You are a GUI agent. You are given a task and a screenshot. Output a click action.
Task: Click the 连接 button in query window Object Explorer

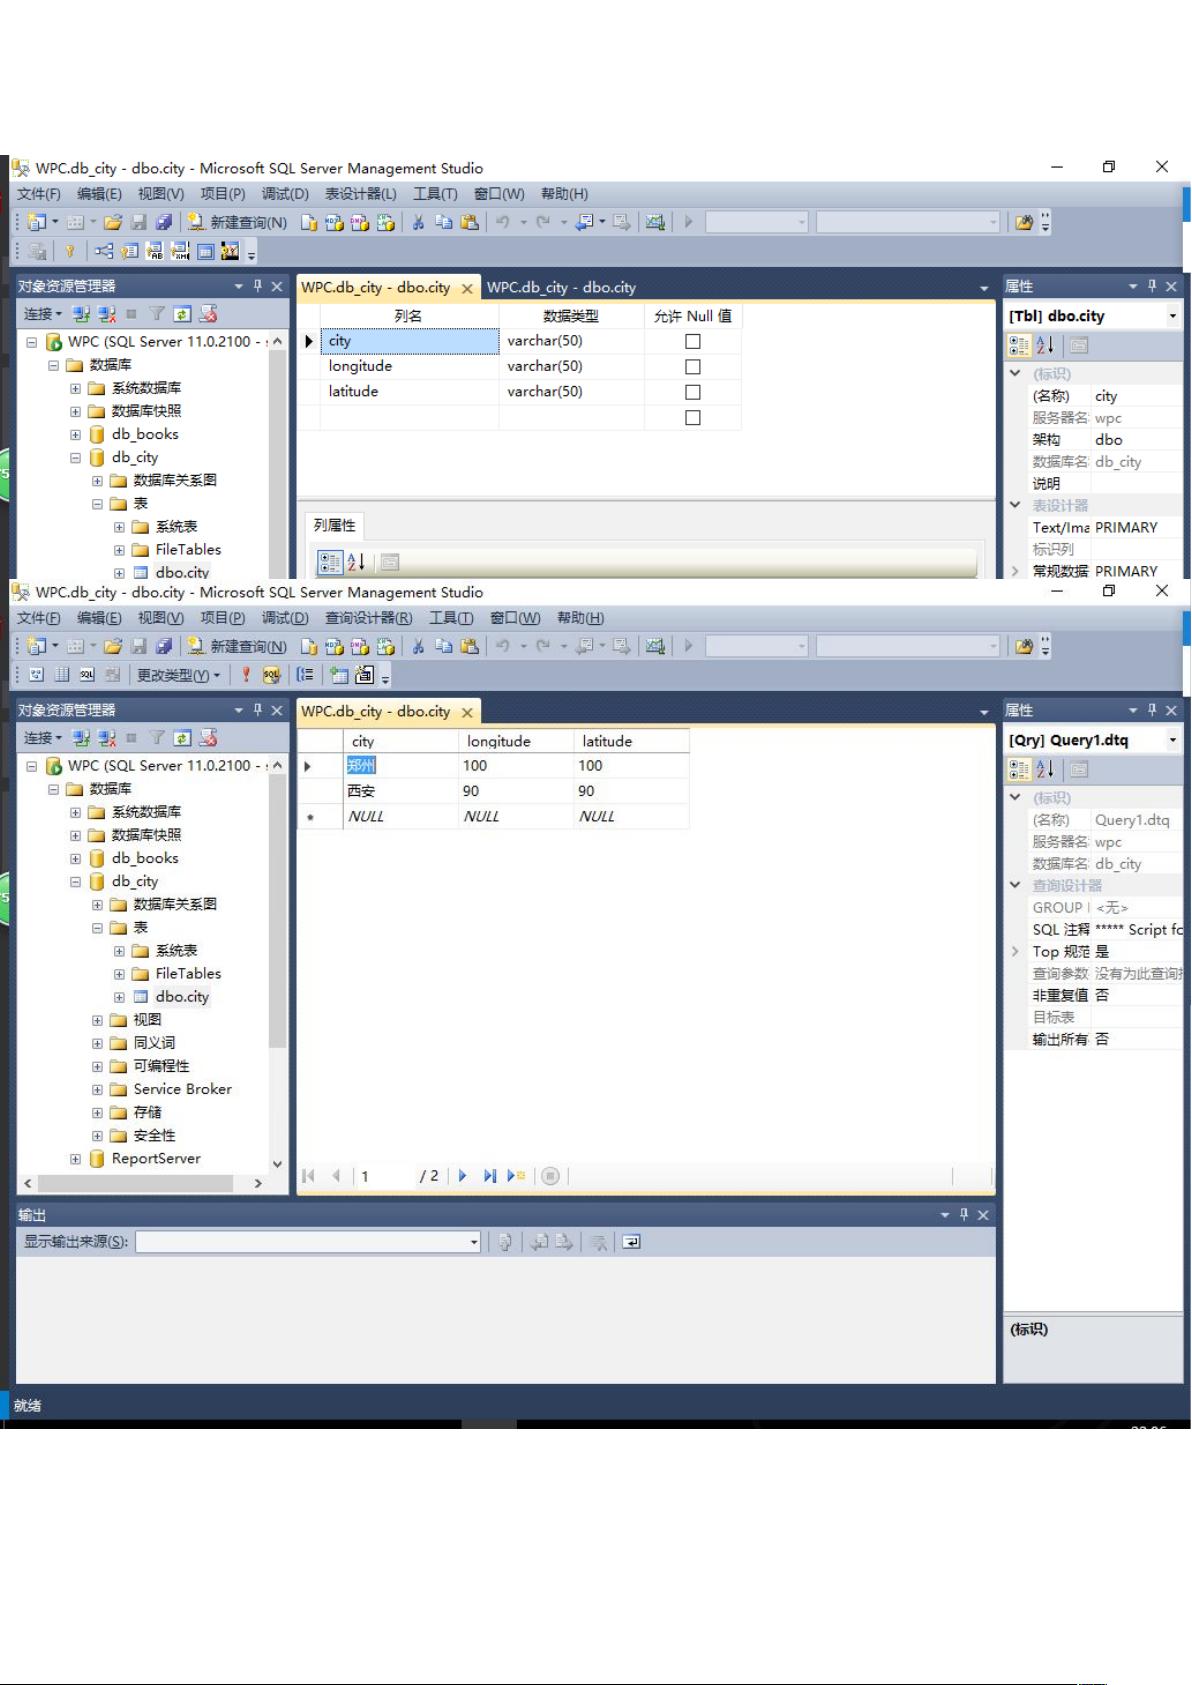click(x=43, y=738)
